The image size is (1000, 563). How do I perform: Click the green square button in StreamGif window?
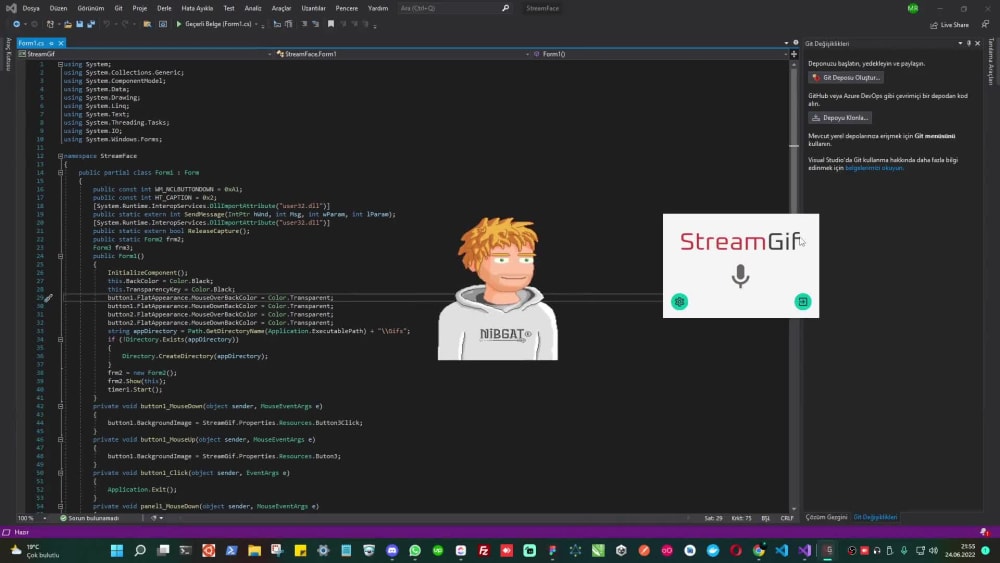[802, 302]
